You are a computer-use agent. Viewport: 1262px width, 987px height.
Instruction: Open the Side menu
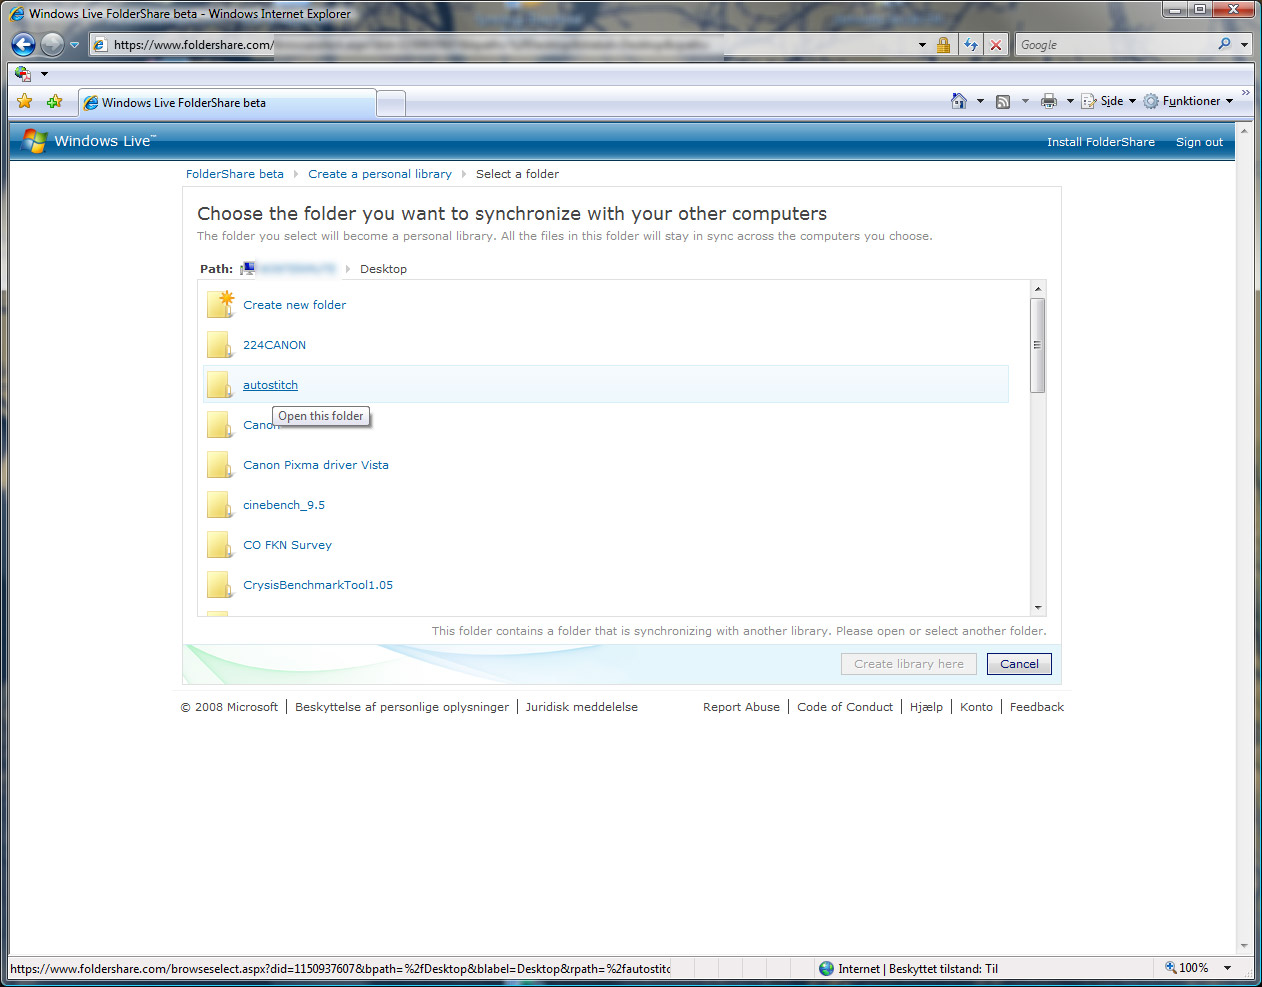click(x=1108, y=101)
